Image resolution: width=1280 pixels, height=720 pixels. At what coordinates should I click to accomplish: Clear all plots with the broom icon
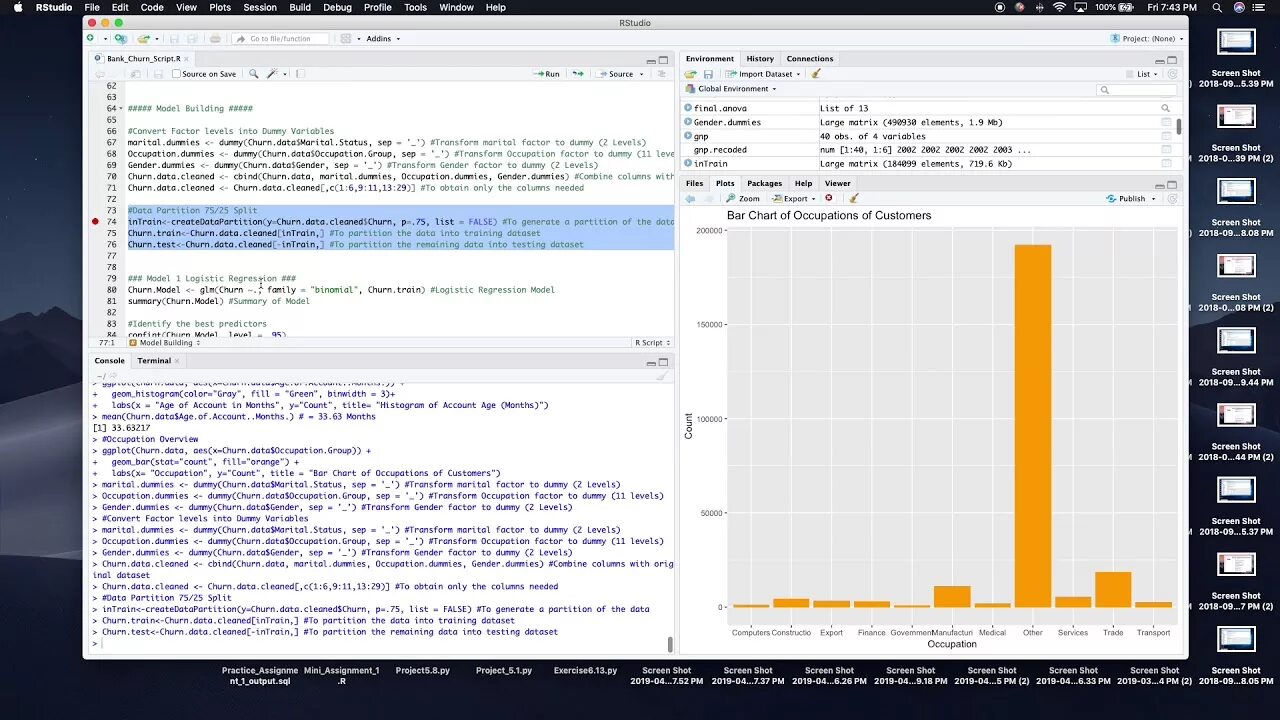point(853,199)
